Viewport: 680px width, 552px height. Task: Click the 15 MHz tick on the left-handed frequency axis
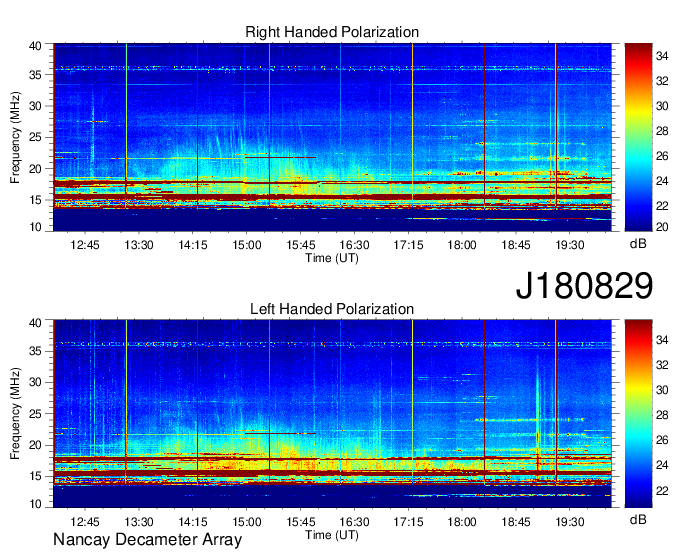(x=36, y=476)
